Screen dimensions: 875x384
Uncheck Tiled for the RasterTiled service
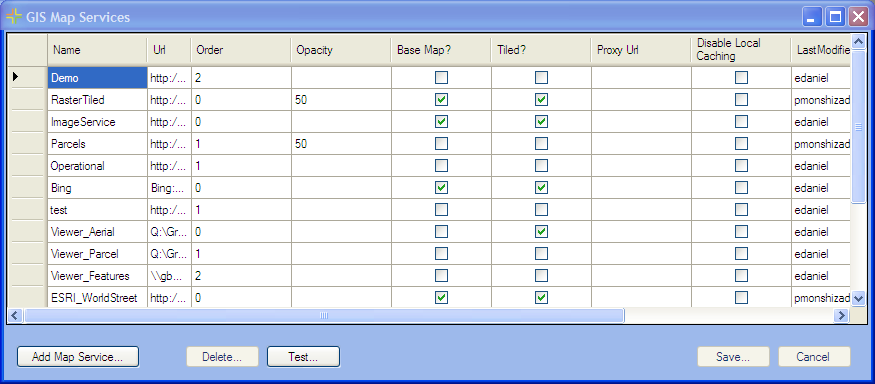[x=541, y=100]
